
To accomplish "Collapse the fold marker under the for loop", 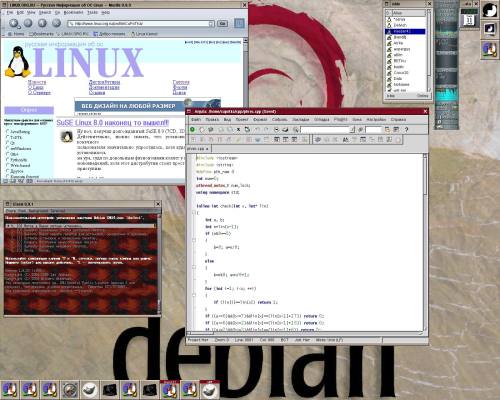I will 194,295.
